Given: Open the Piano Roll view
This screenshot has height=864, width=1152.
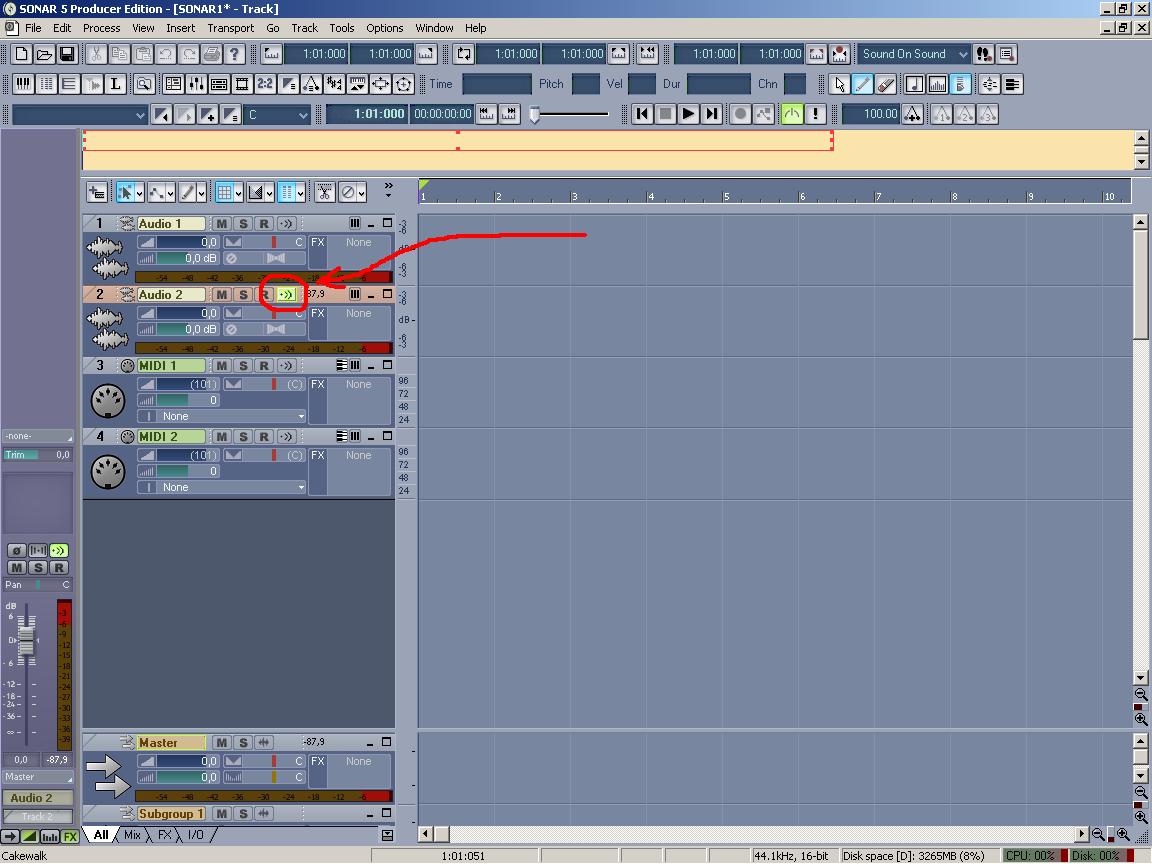Looking at the screenshot, I should [24, 84].
